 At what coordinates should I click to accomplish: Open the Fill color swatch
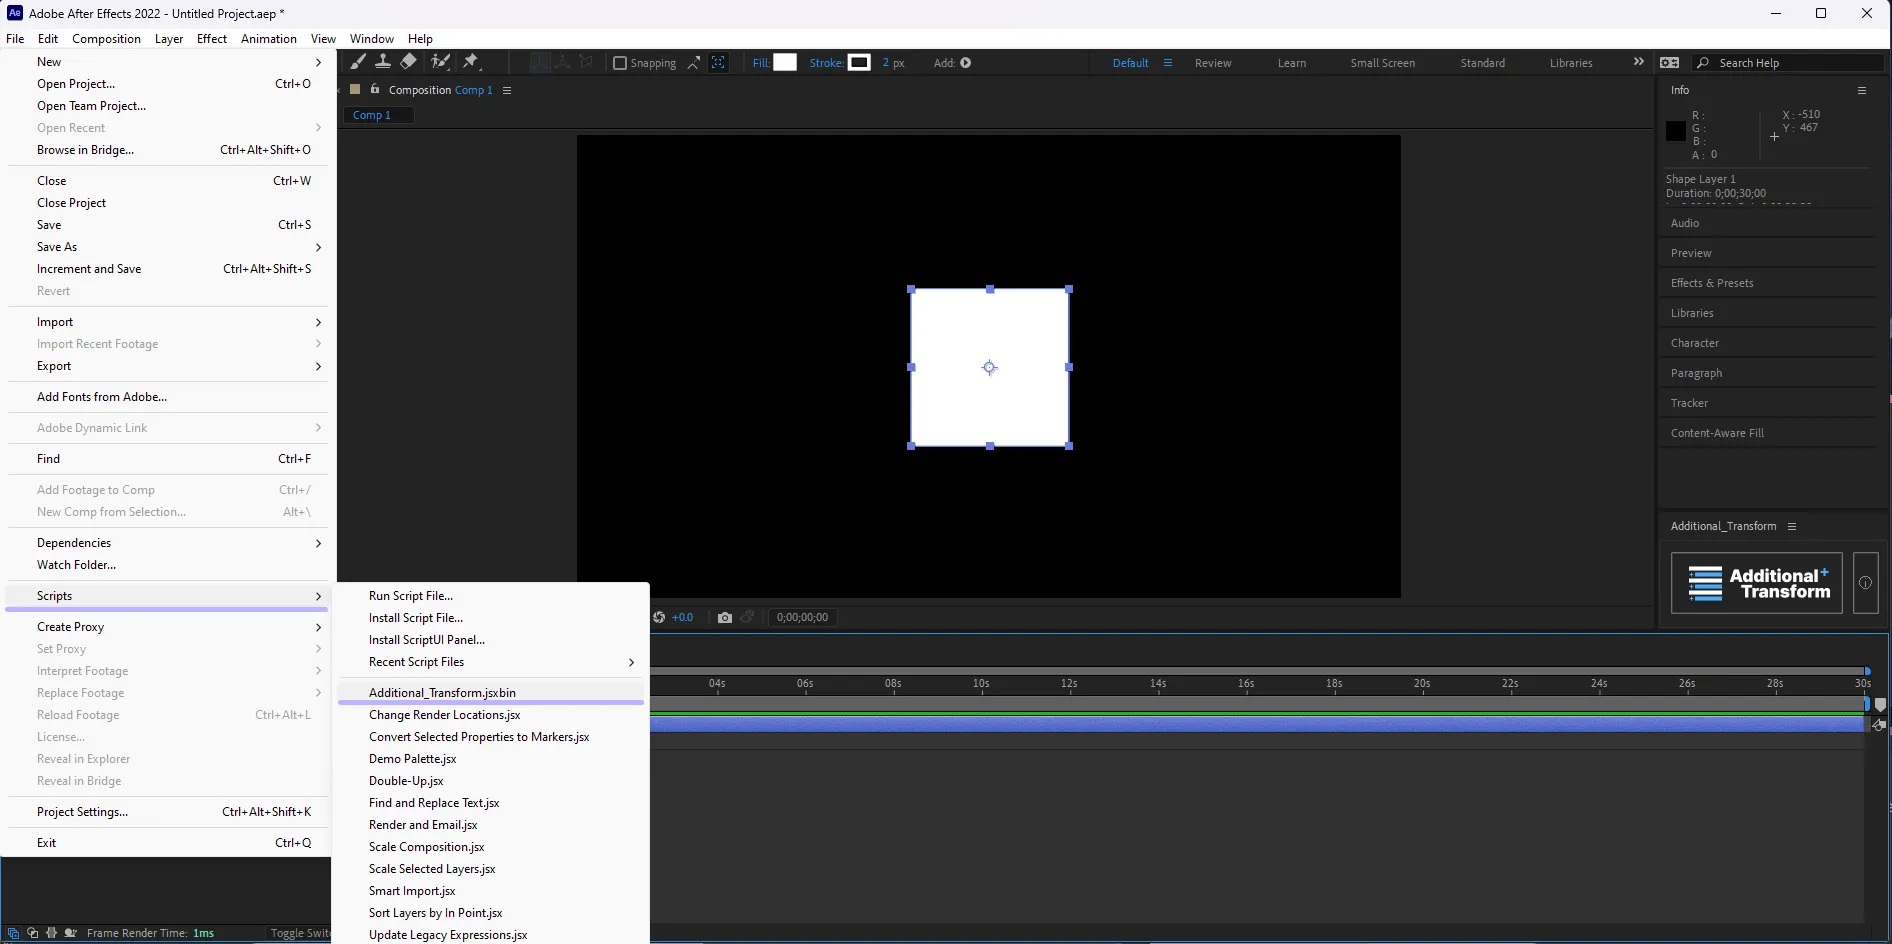coord(785,63)
